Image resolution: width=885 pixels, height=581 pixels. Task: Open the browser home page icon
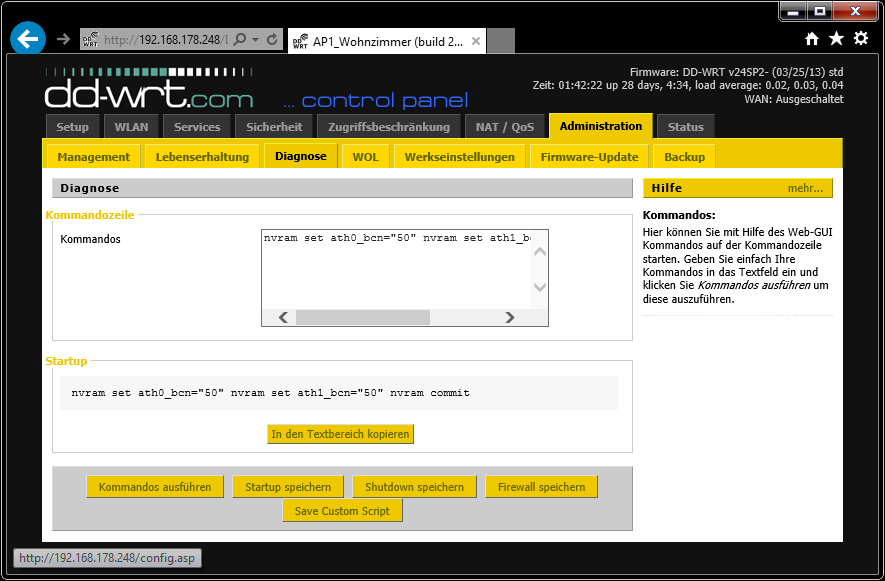coord(812,39)
